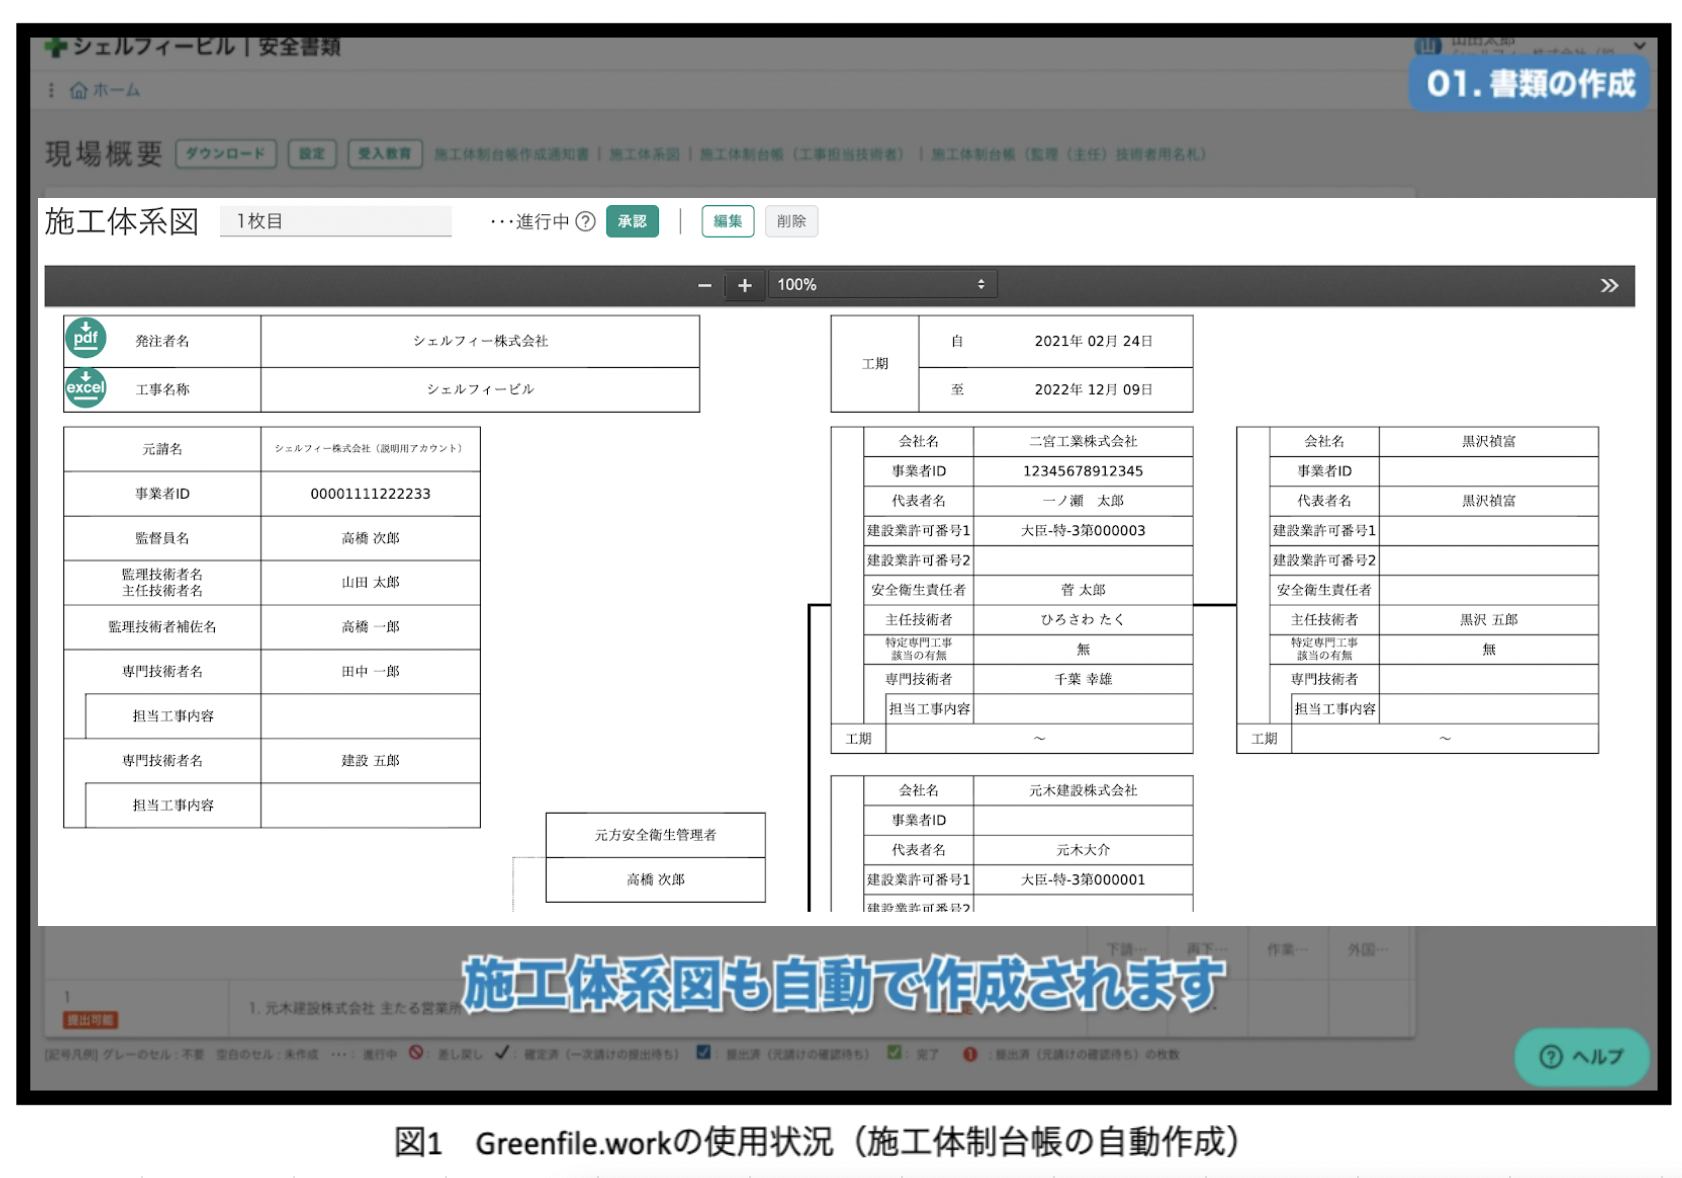Open the ヘルプ help button

coord(1582,1057)
